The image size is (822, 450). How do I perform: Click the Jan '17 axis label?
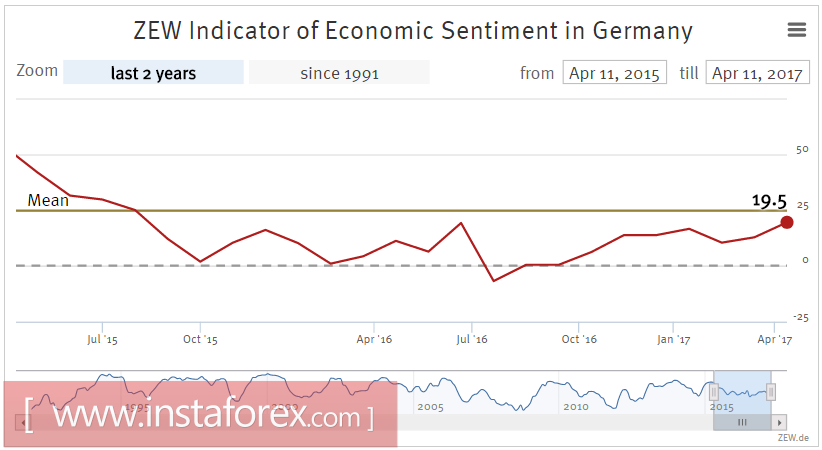coord(673,340)
